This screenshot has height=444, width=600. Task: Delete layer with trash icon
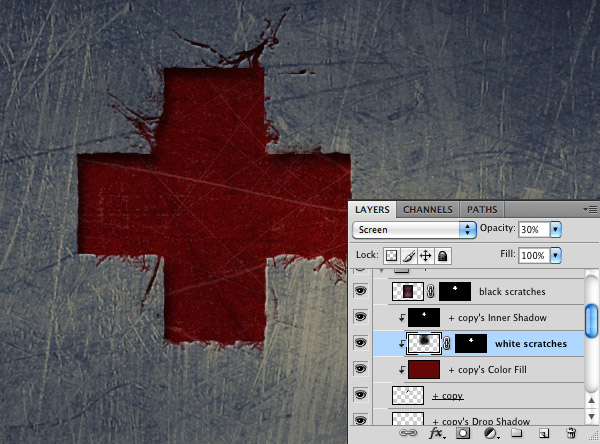571,433
